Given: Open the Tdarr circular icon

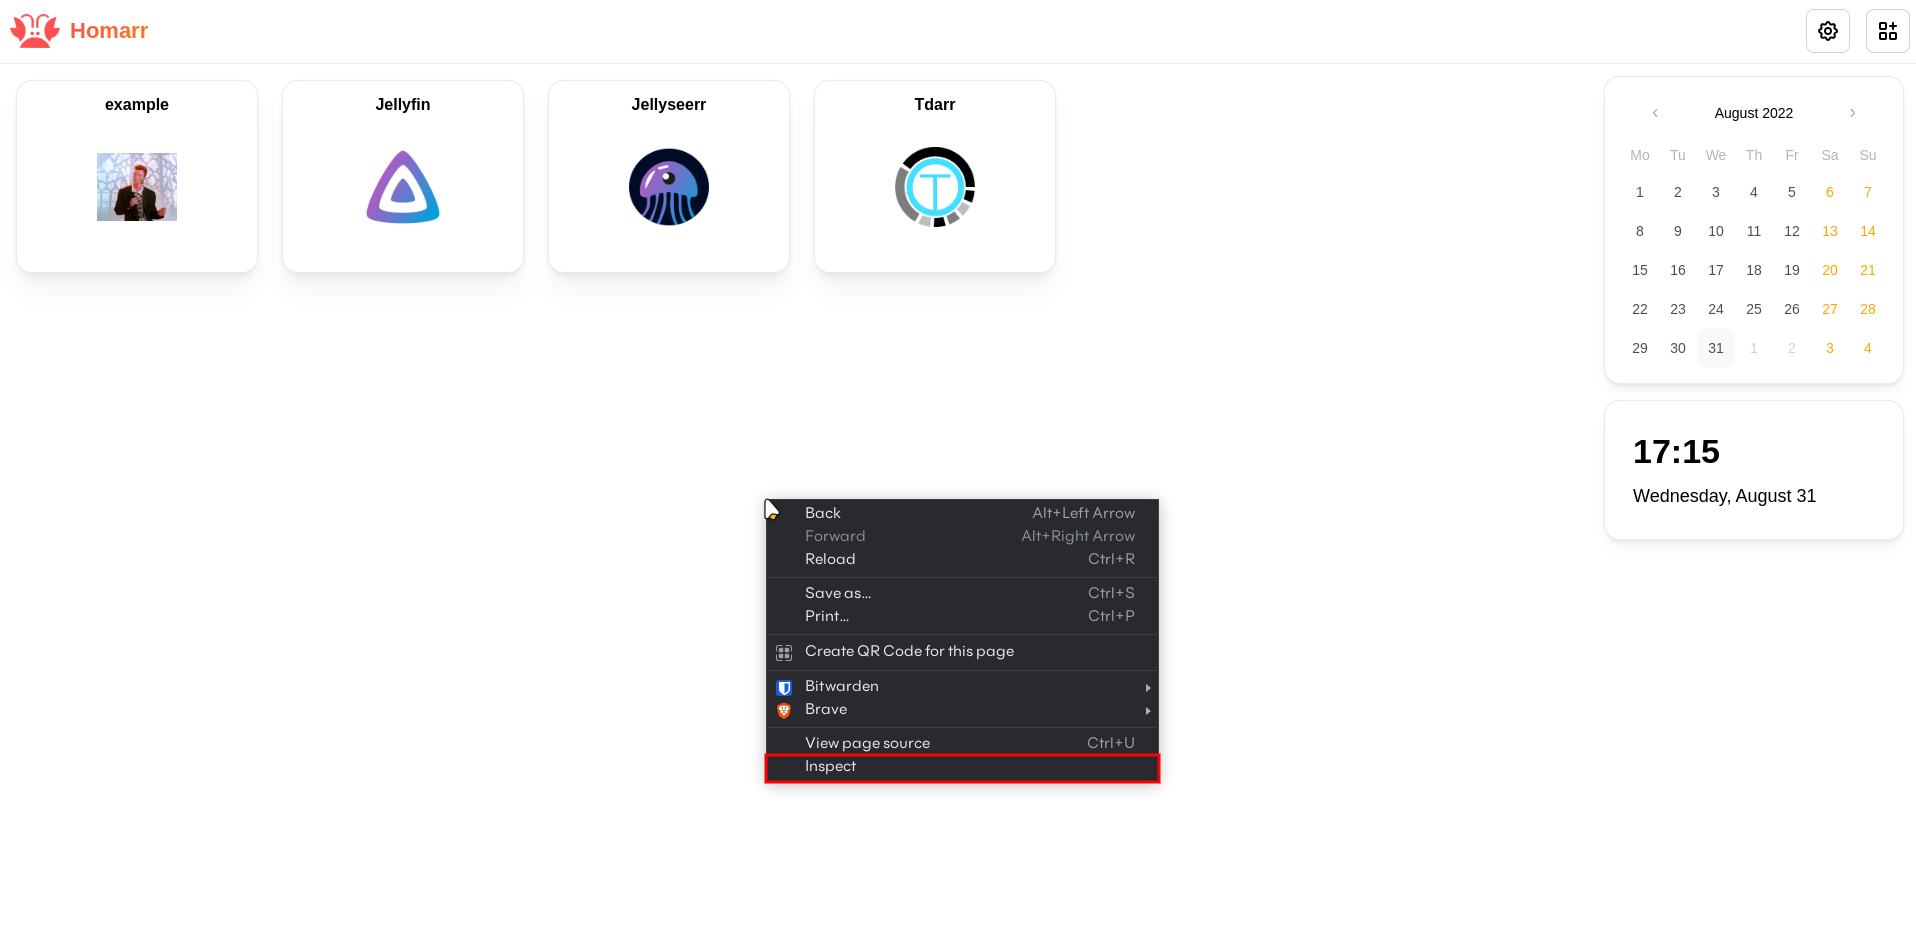Looking at the screenshot, I should (x=935, y=187).
